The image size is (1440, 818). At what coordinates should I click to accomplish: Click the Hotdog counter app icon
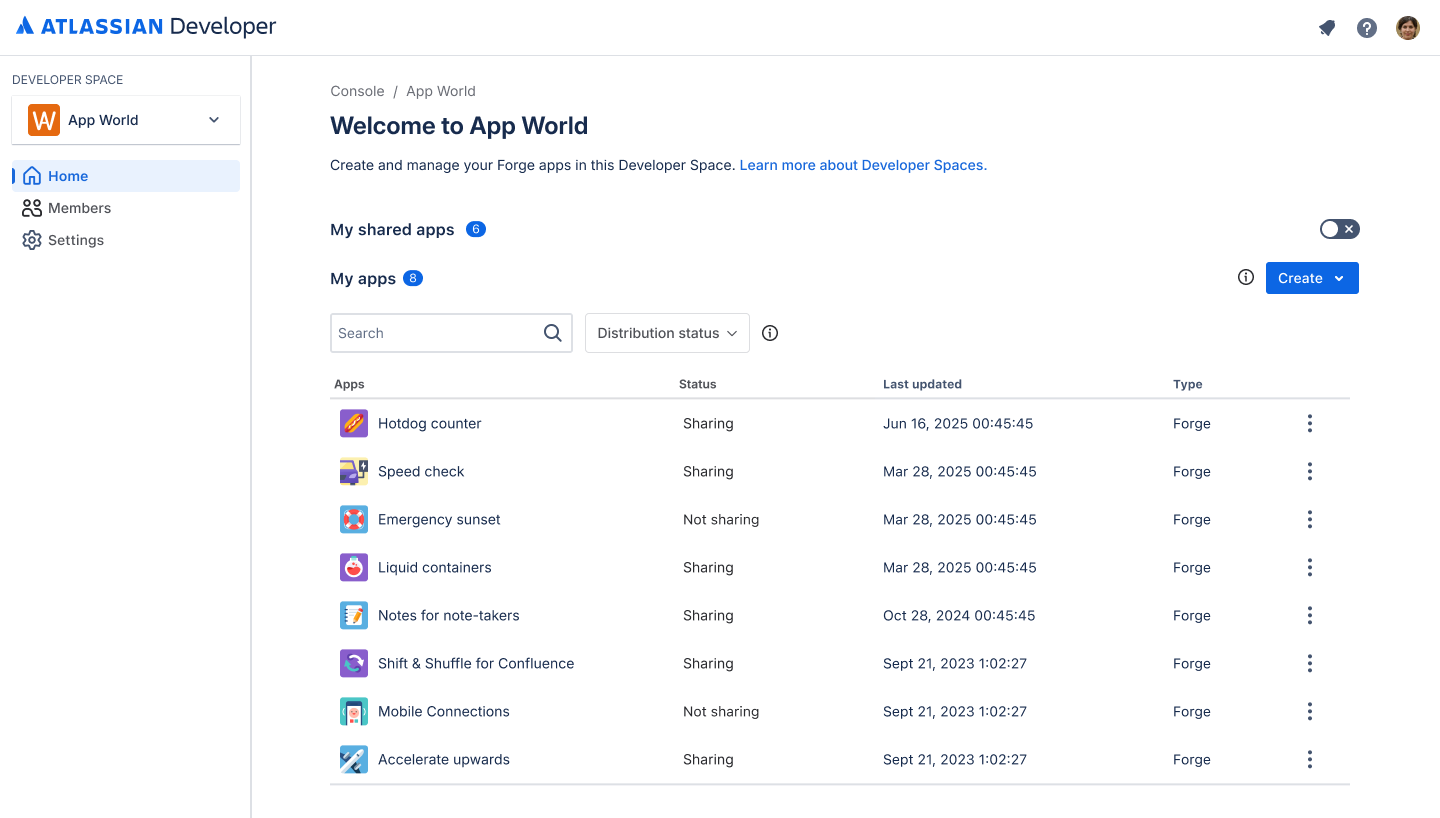click(x=354, y=423)
